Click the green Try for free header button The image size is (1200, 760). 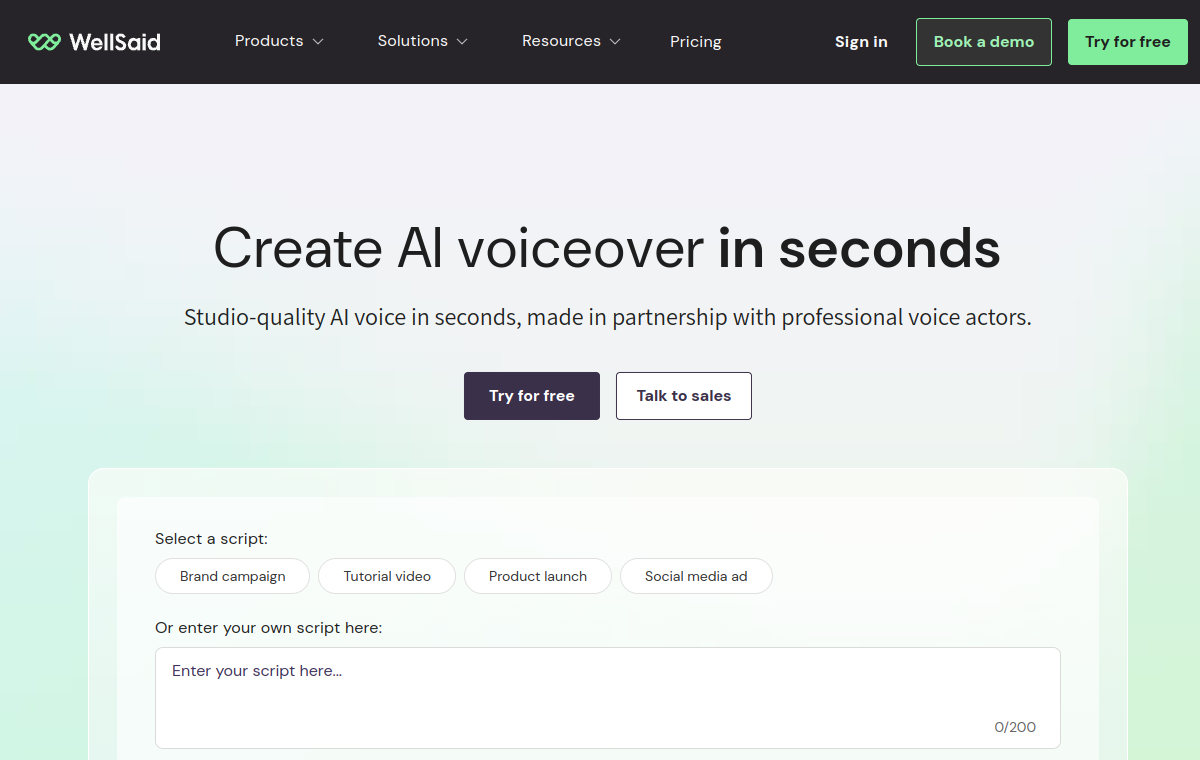coord(1128,42)
